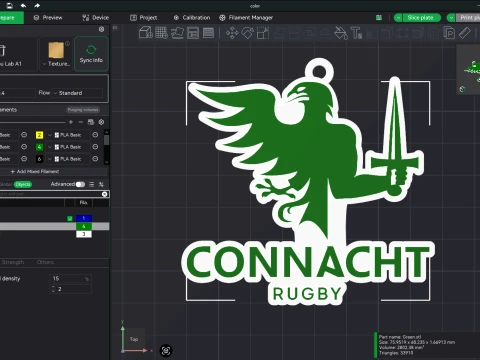The image size is (480, 360).
Task: Select the blue filament 1 cell in object list
Action: (x=84, y=218)
